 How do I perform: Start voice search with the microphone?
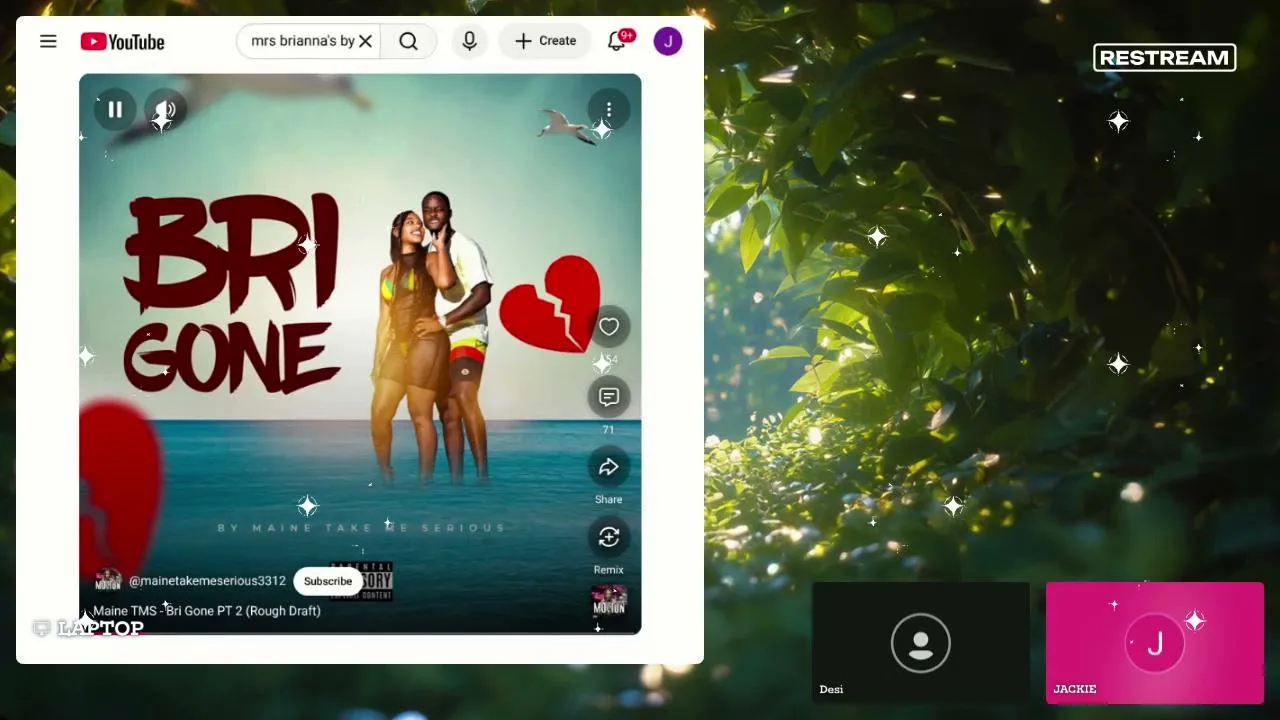[469, 41]
